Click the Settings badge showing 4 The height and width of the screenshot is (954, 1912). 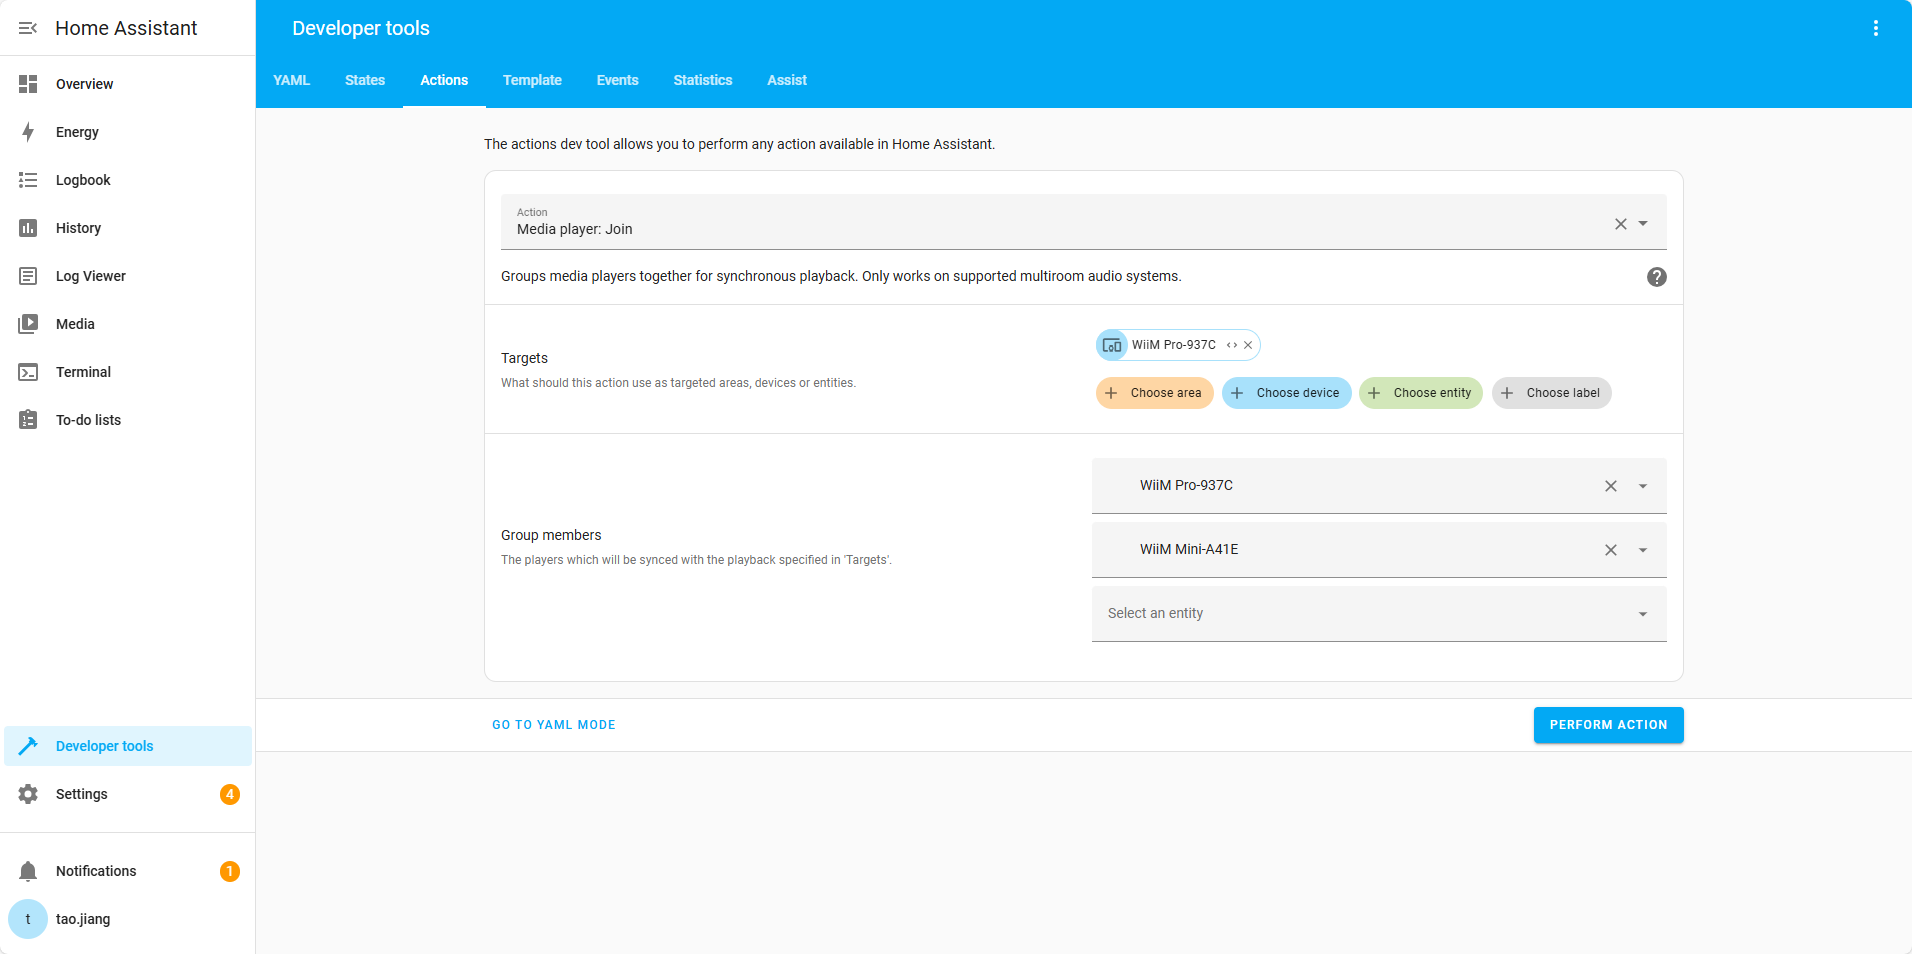click(230, 794)
